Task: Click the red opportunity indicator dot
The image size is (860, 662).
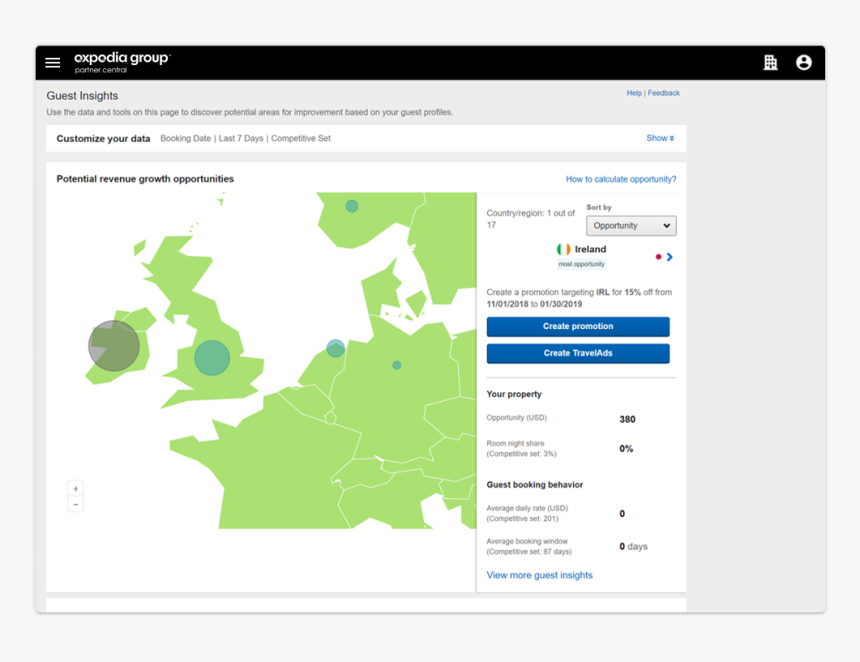Action: 658,256
